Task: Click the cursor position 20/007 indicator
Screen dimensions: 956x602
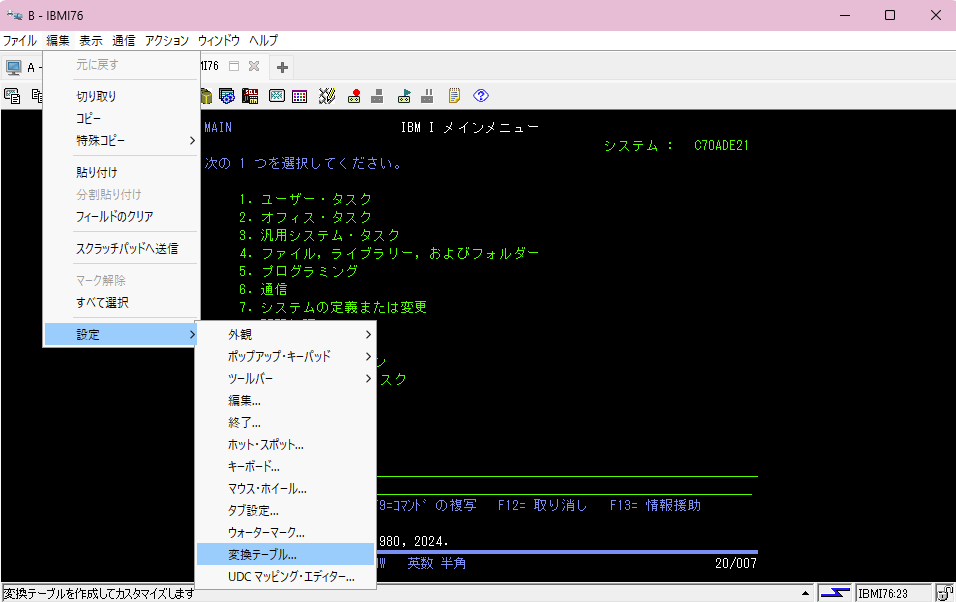Action: [736, 564]
